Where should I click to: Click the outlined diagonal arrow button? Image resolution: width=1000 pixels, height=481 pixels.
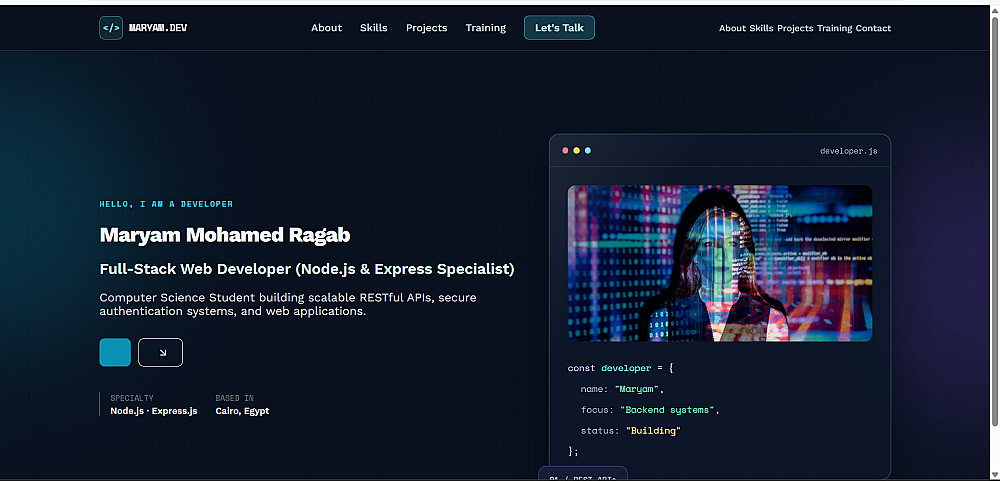point(160,352)
